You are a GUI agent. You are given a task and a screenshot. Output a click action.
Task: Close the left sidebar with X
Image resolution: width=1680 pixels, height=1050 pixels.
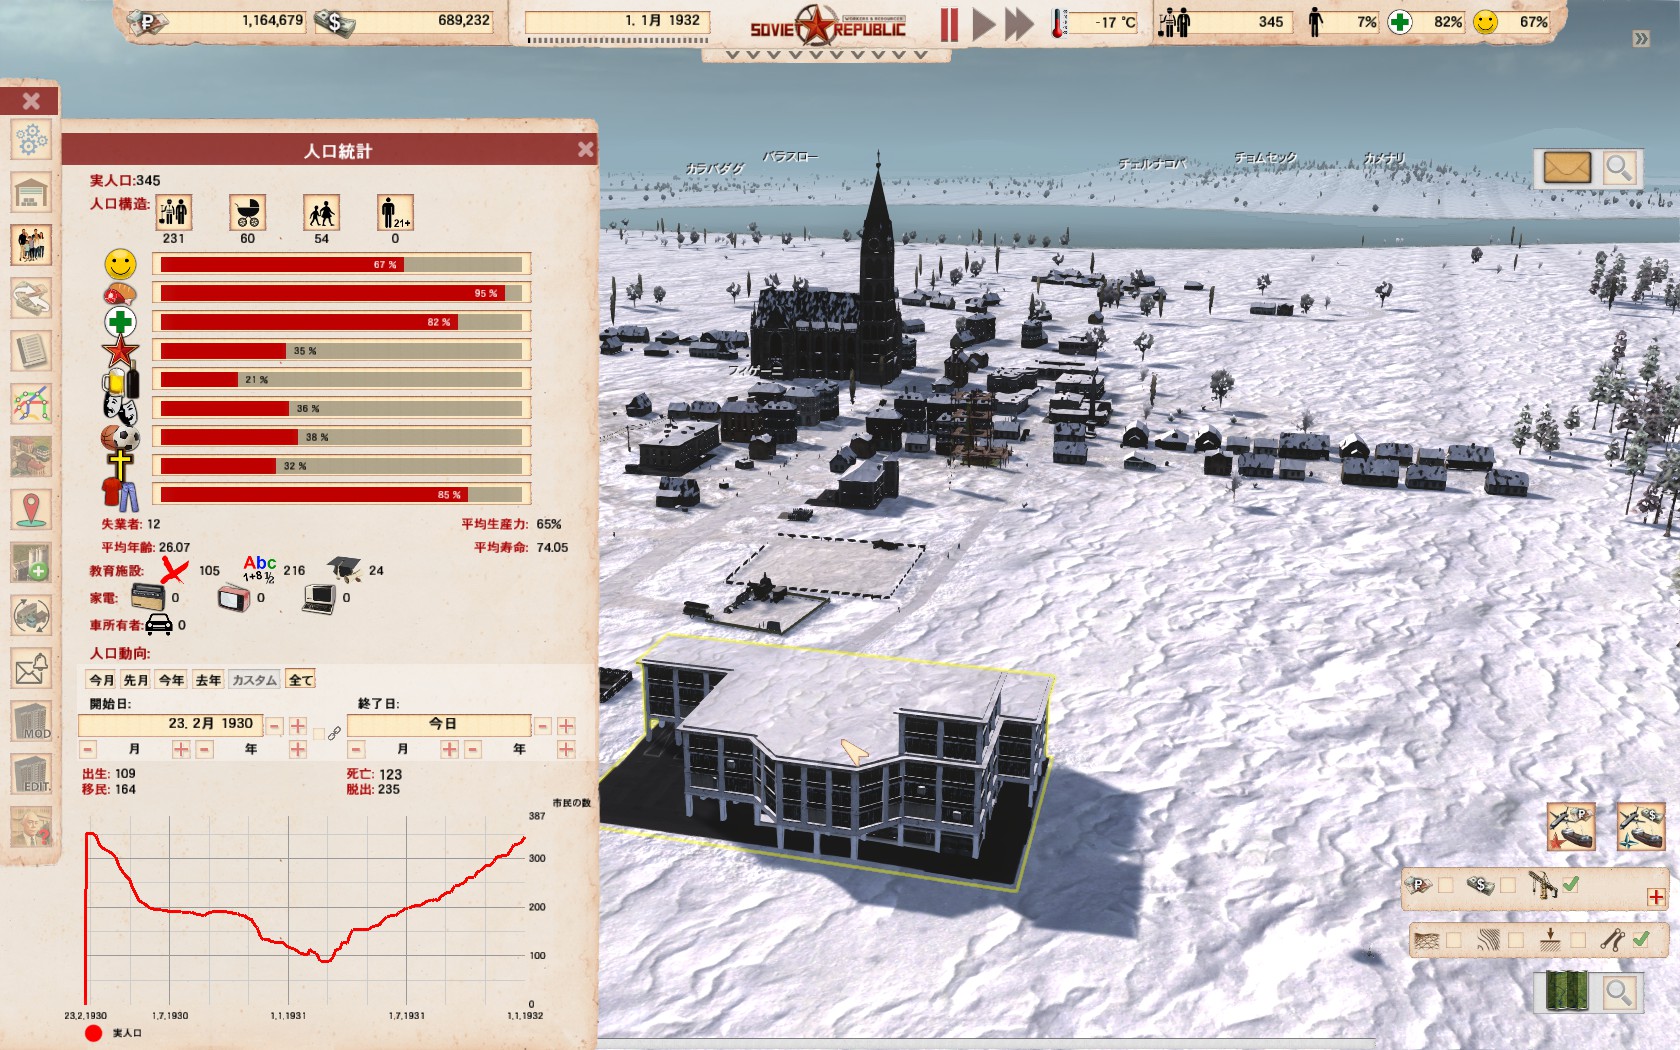(x=31, y=101)
